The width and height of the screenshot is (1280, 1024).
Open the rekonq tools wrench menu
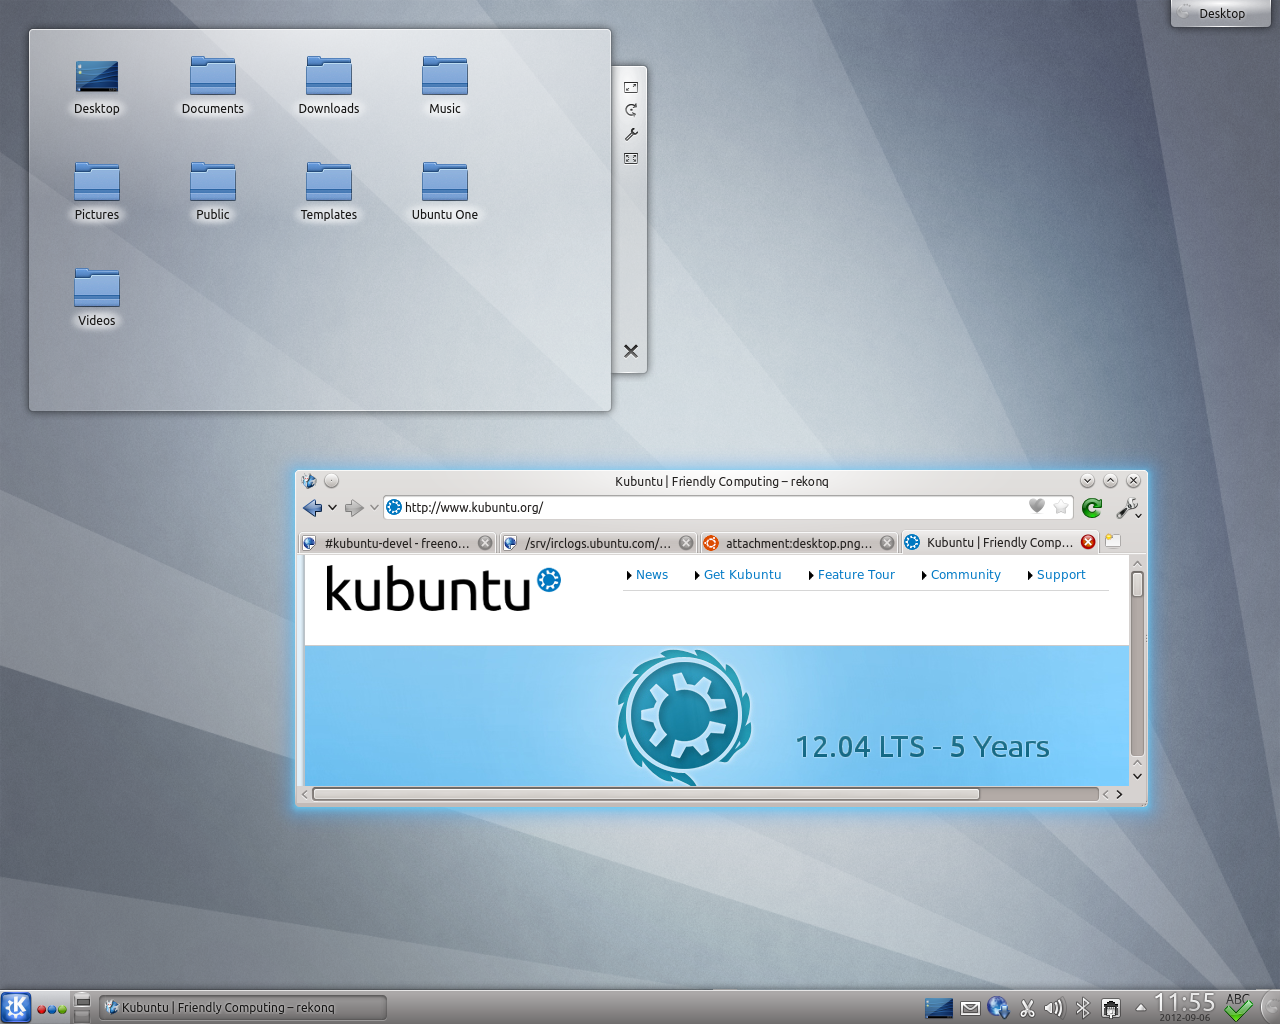(x=1128, y=508)
